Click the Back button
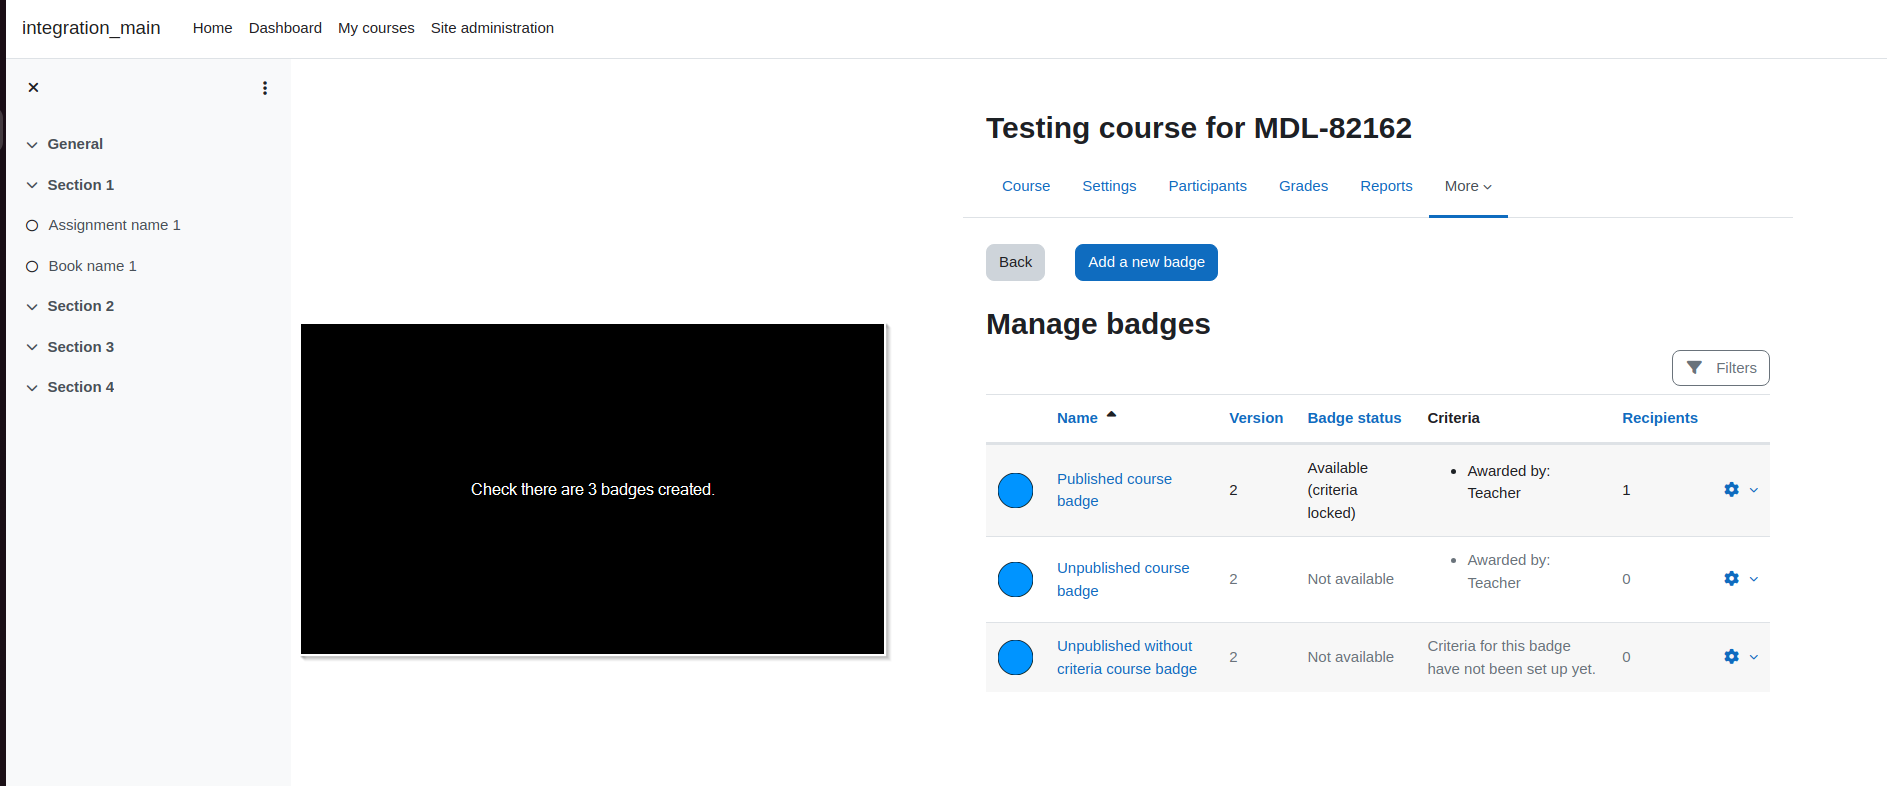1887x786 pixels. pyautogui.click(x=1015, y=262)
